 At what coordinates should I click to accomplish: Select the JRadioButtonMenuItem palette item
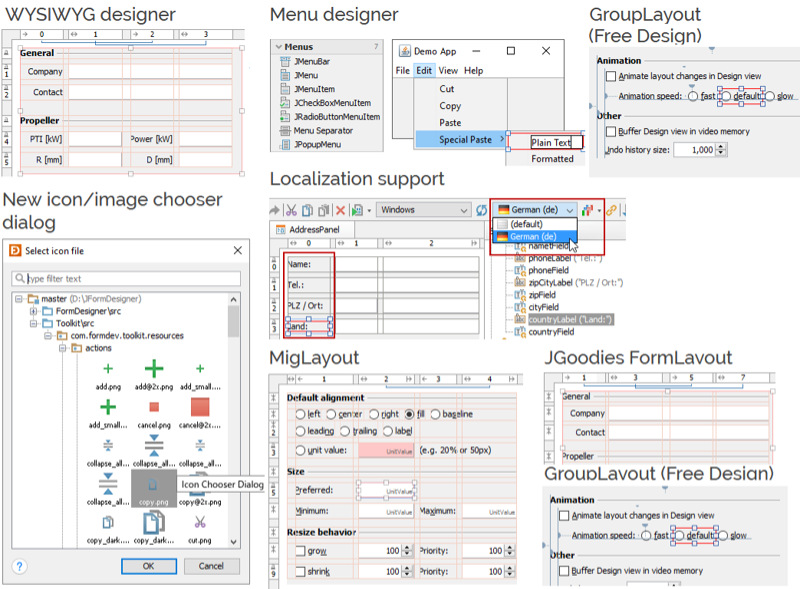(x=330, y=116)
